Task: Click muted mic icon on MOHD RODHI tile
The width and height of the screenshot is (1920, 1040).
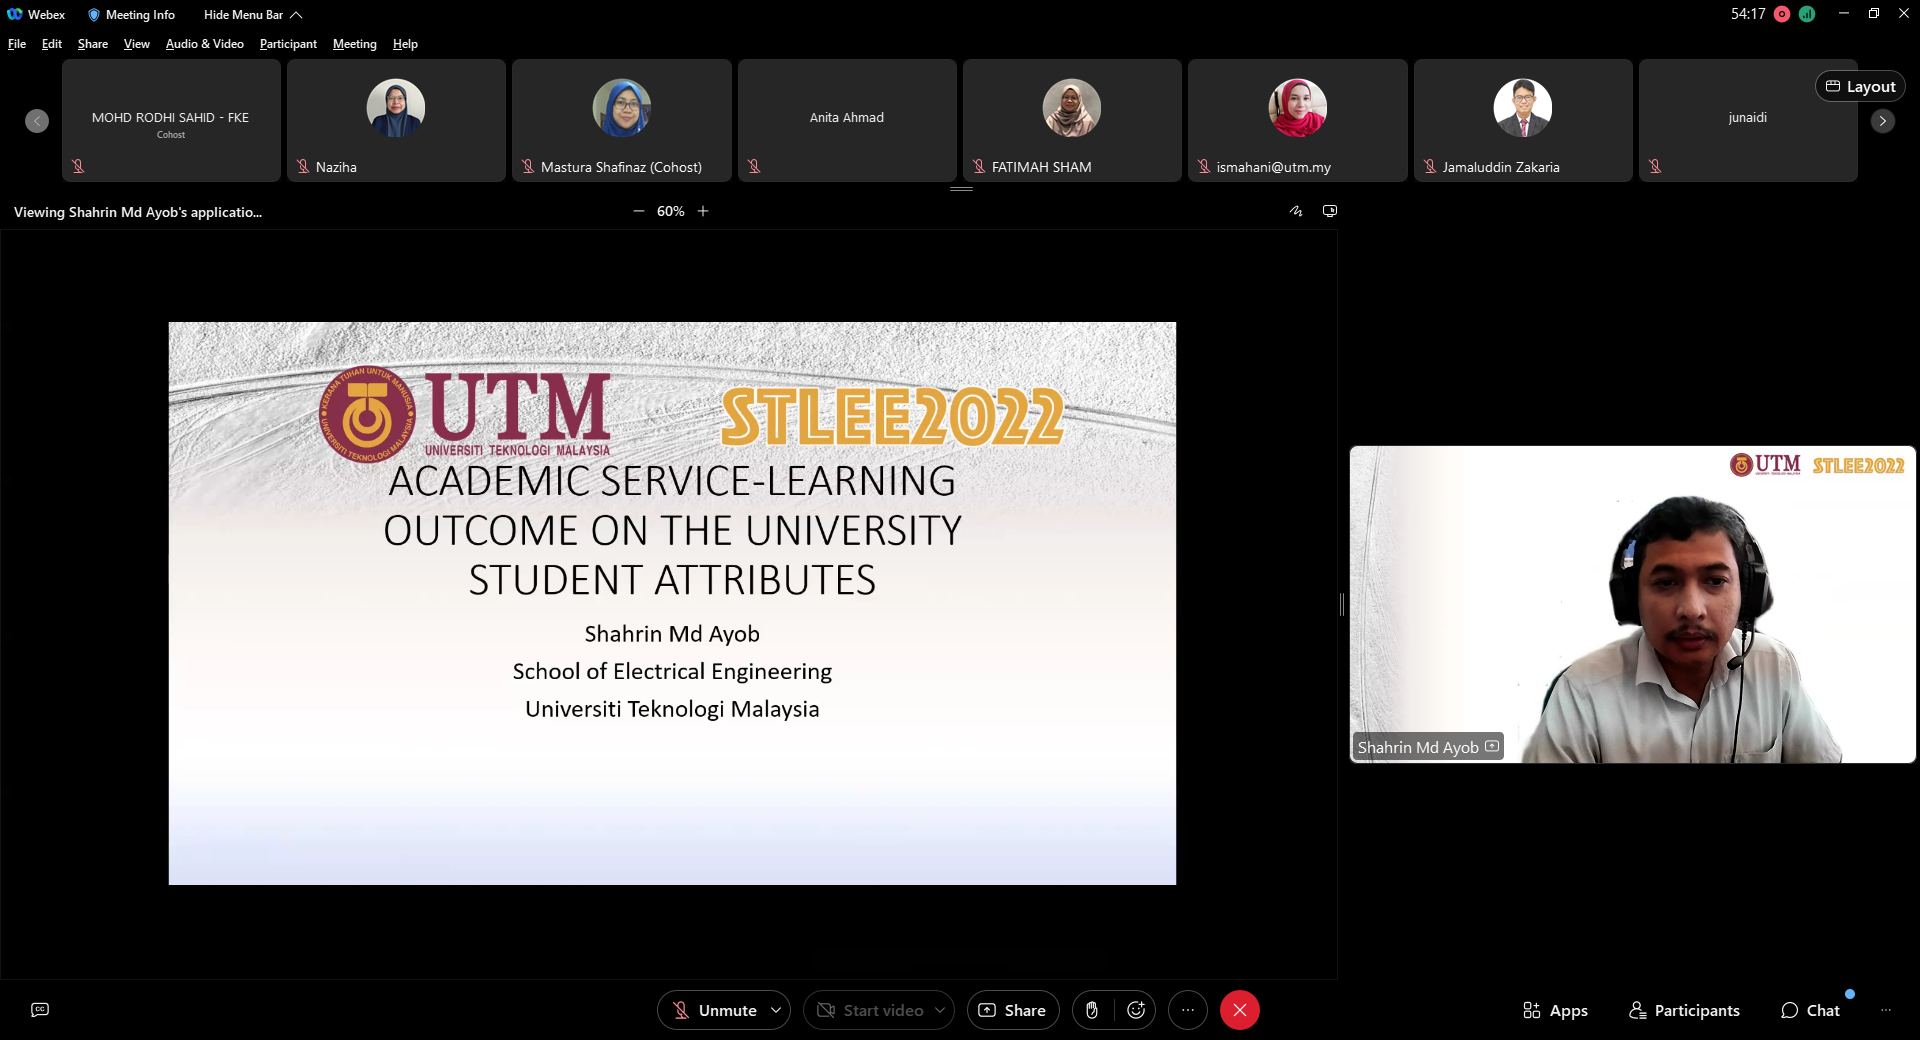Action: [x=78, y=167]
